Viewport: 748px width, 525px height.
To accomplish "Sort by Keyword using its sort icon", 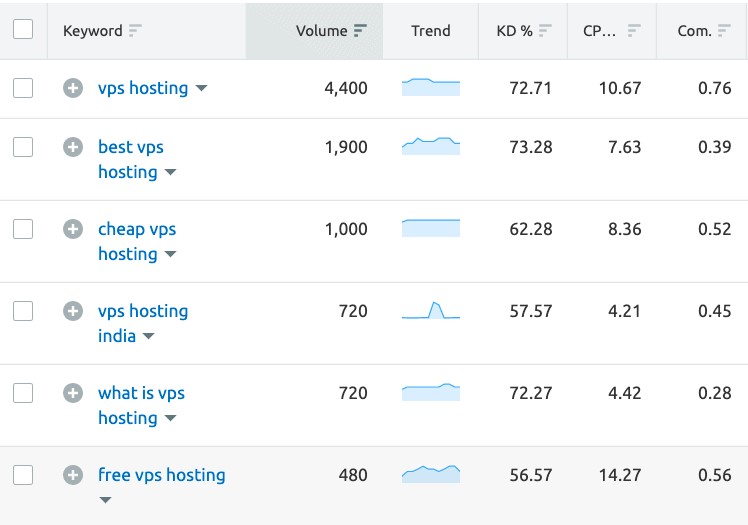I will 135,31.
